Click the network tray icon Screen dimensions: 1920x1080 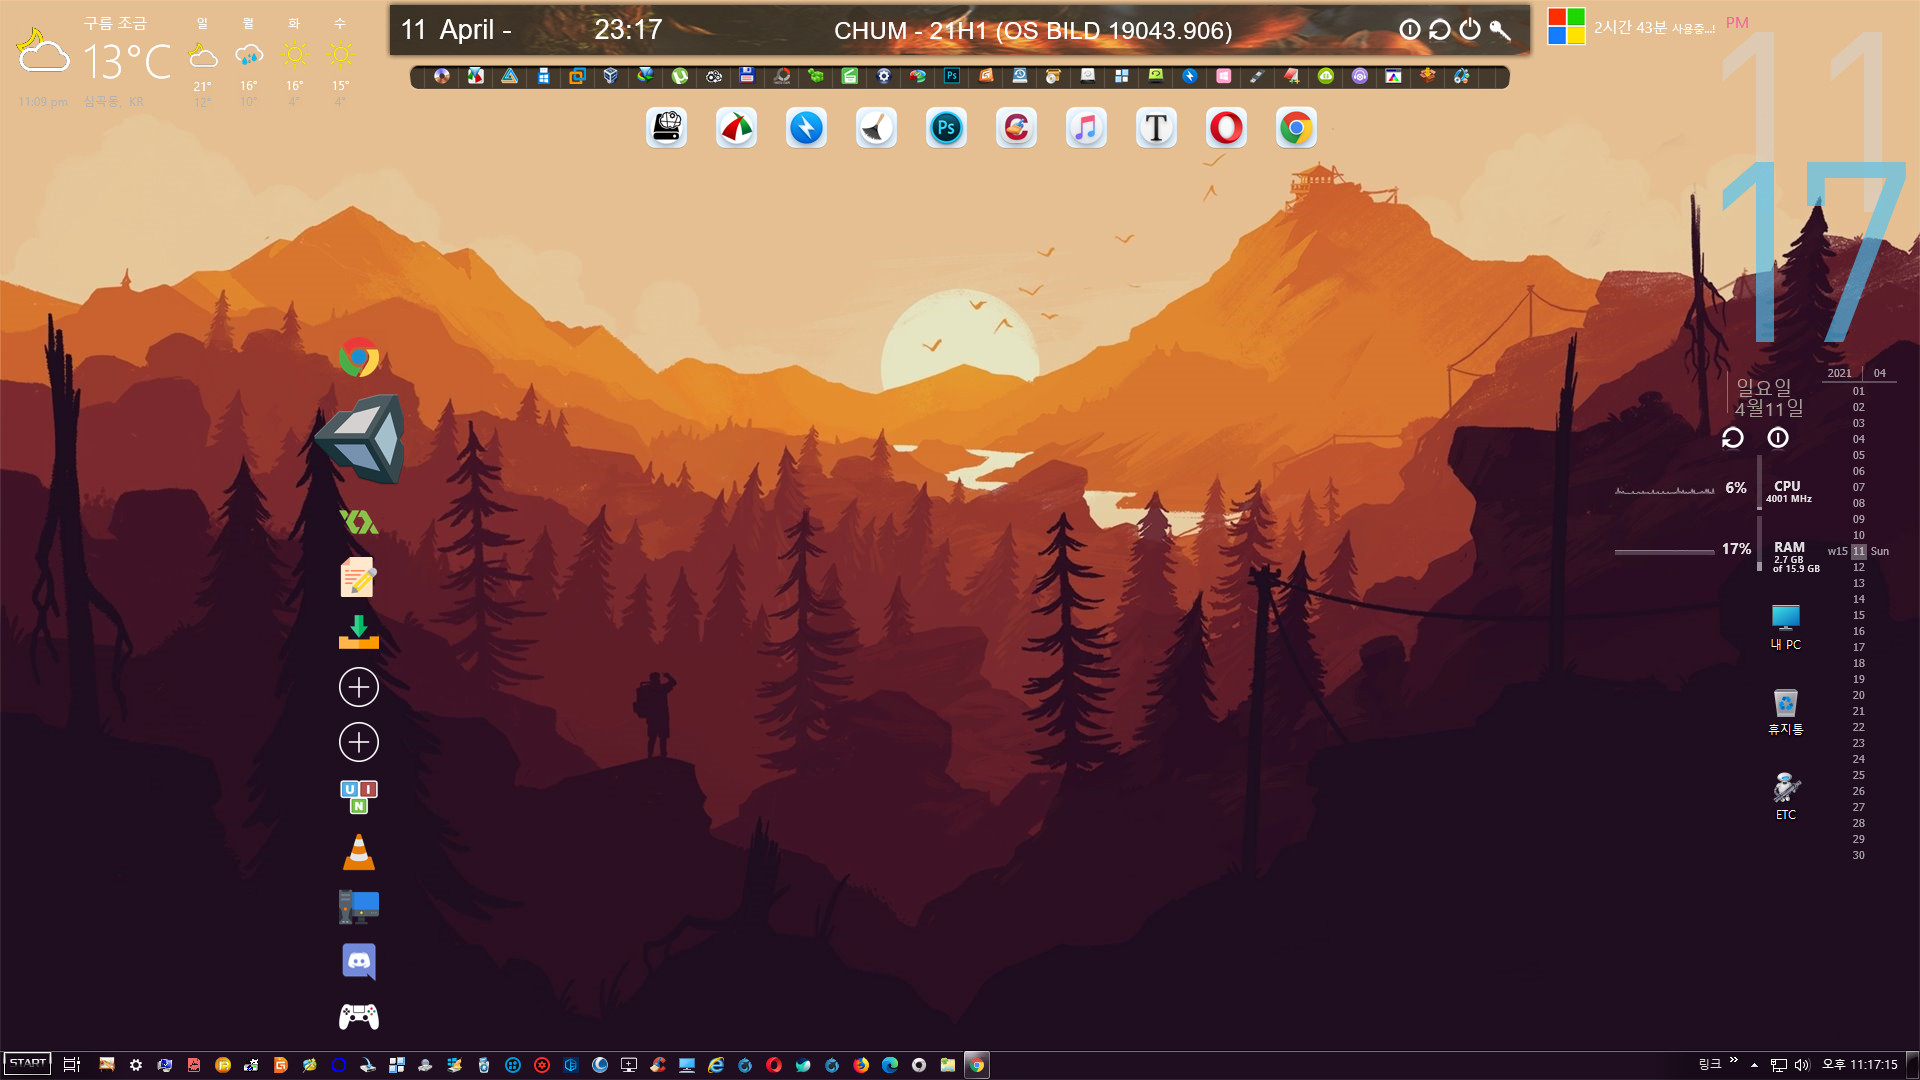pyautogui.click(x=1778, y=1065)
